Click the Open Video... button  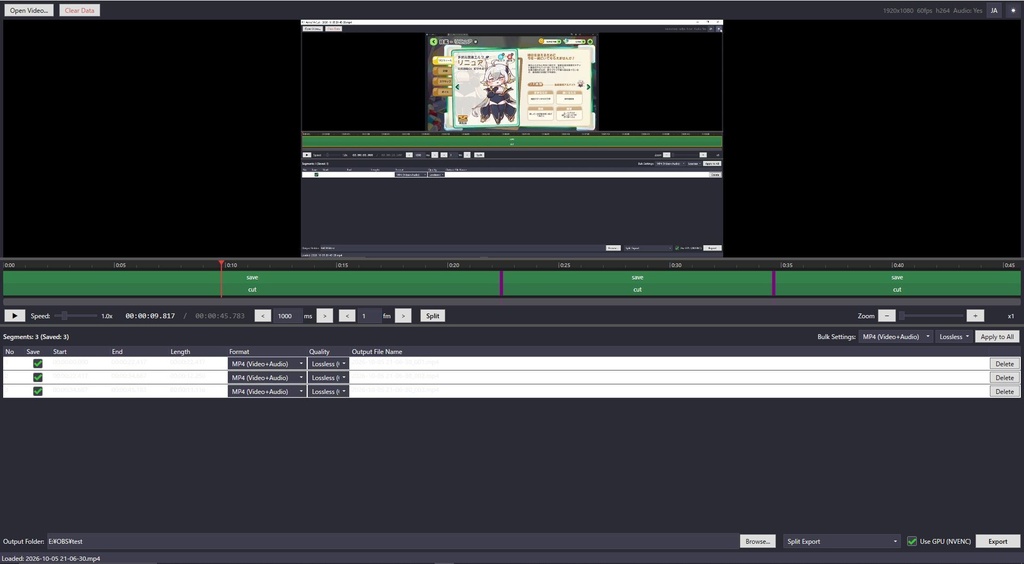(x=29, y=10)
